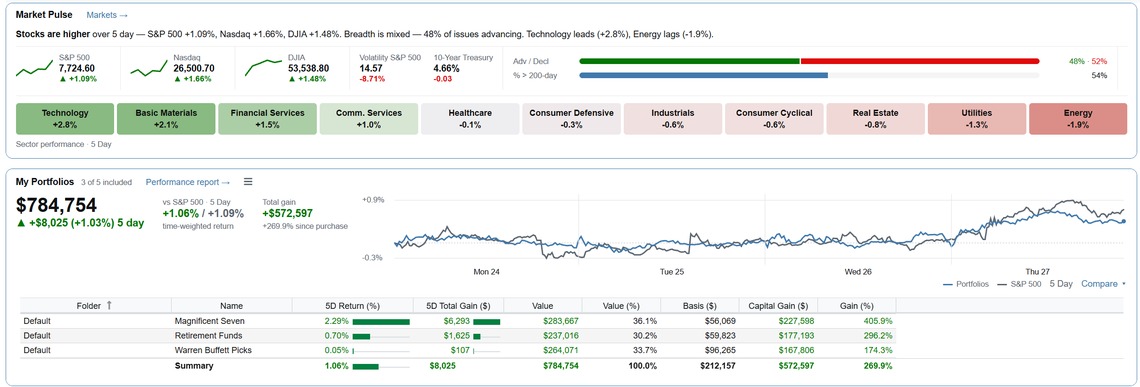The image size is (1140, 387).
Task: Sort by the Name column header
Action: [231, 306]
